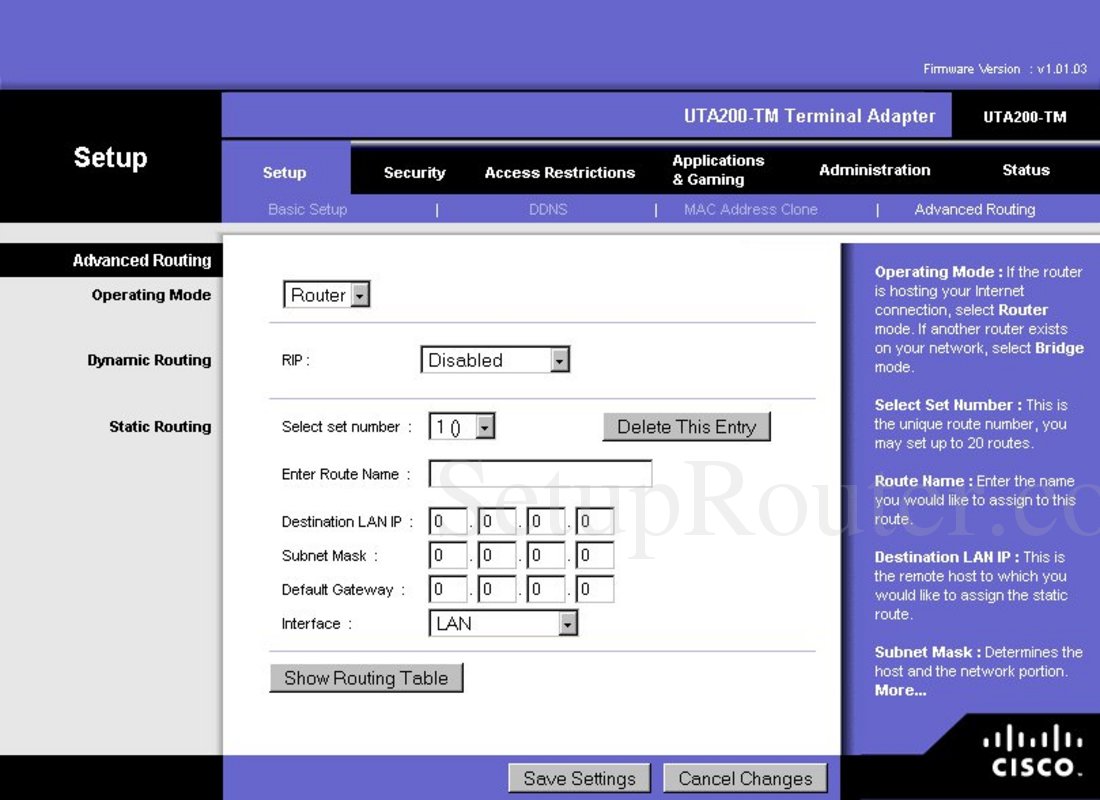Image resolution: width=1100 pixels, height=800 pixels.
Task: Click fourth octet of Destination LAN IP
Action: (595, 521)
